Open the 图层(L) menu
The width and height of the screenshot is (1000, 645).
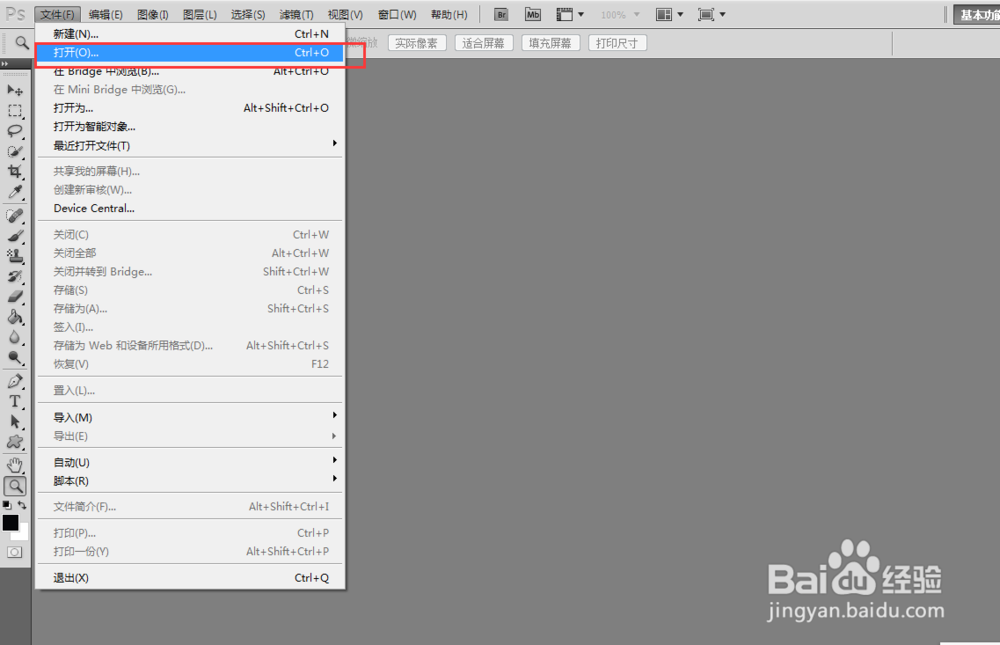point(200,15)
